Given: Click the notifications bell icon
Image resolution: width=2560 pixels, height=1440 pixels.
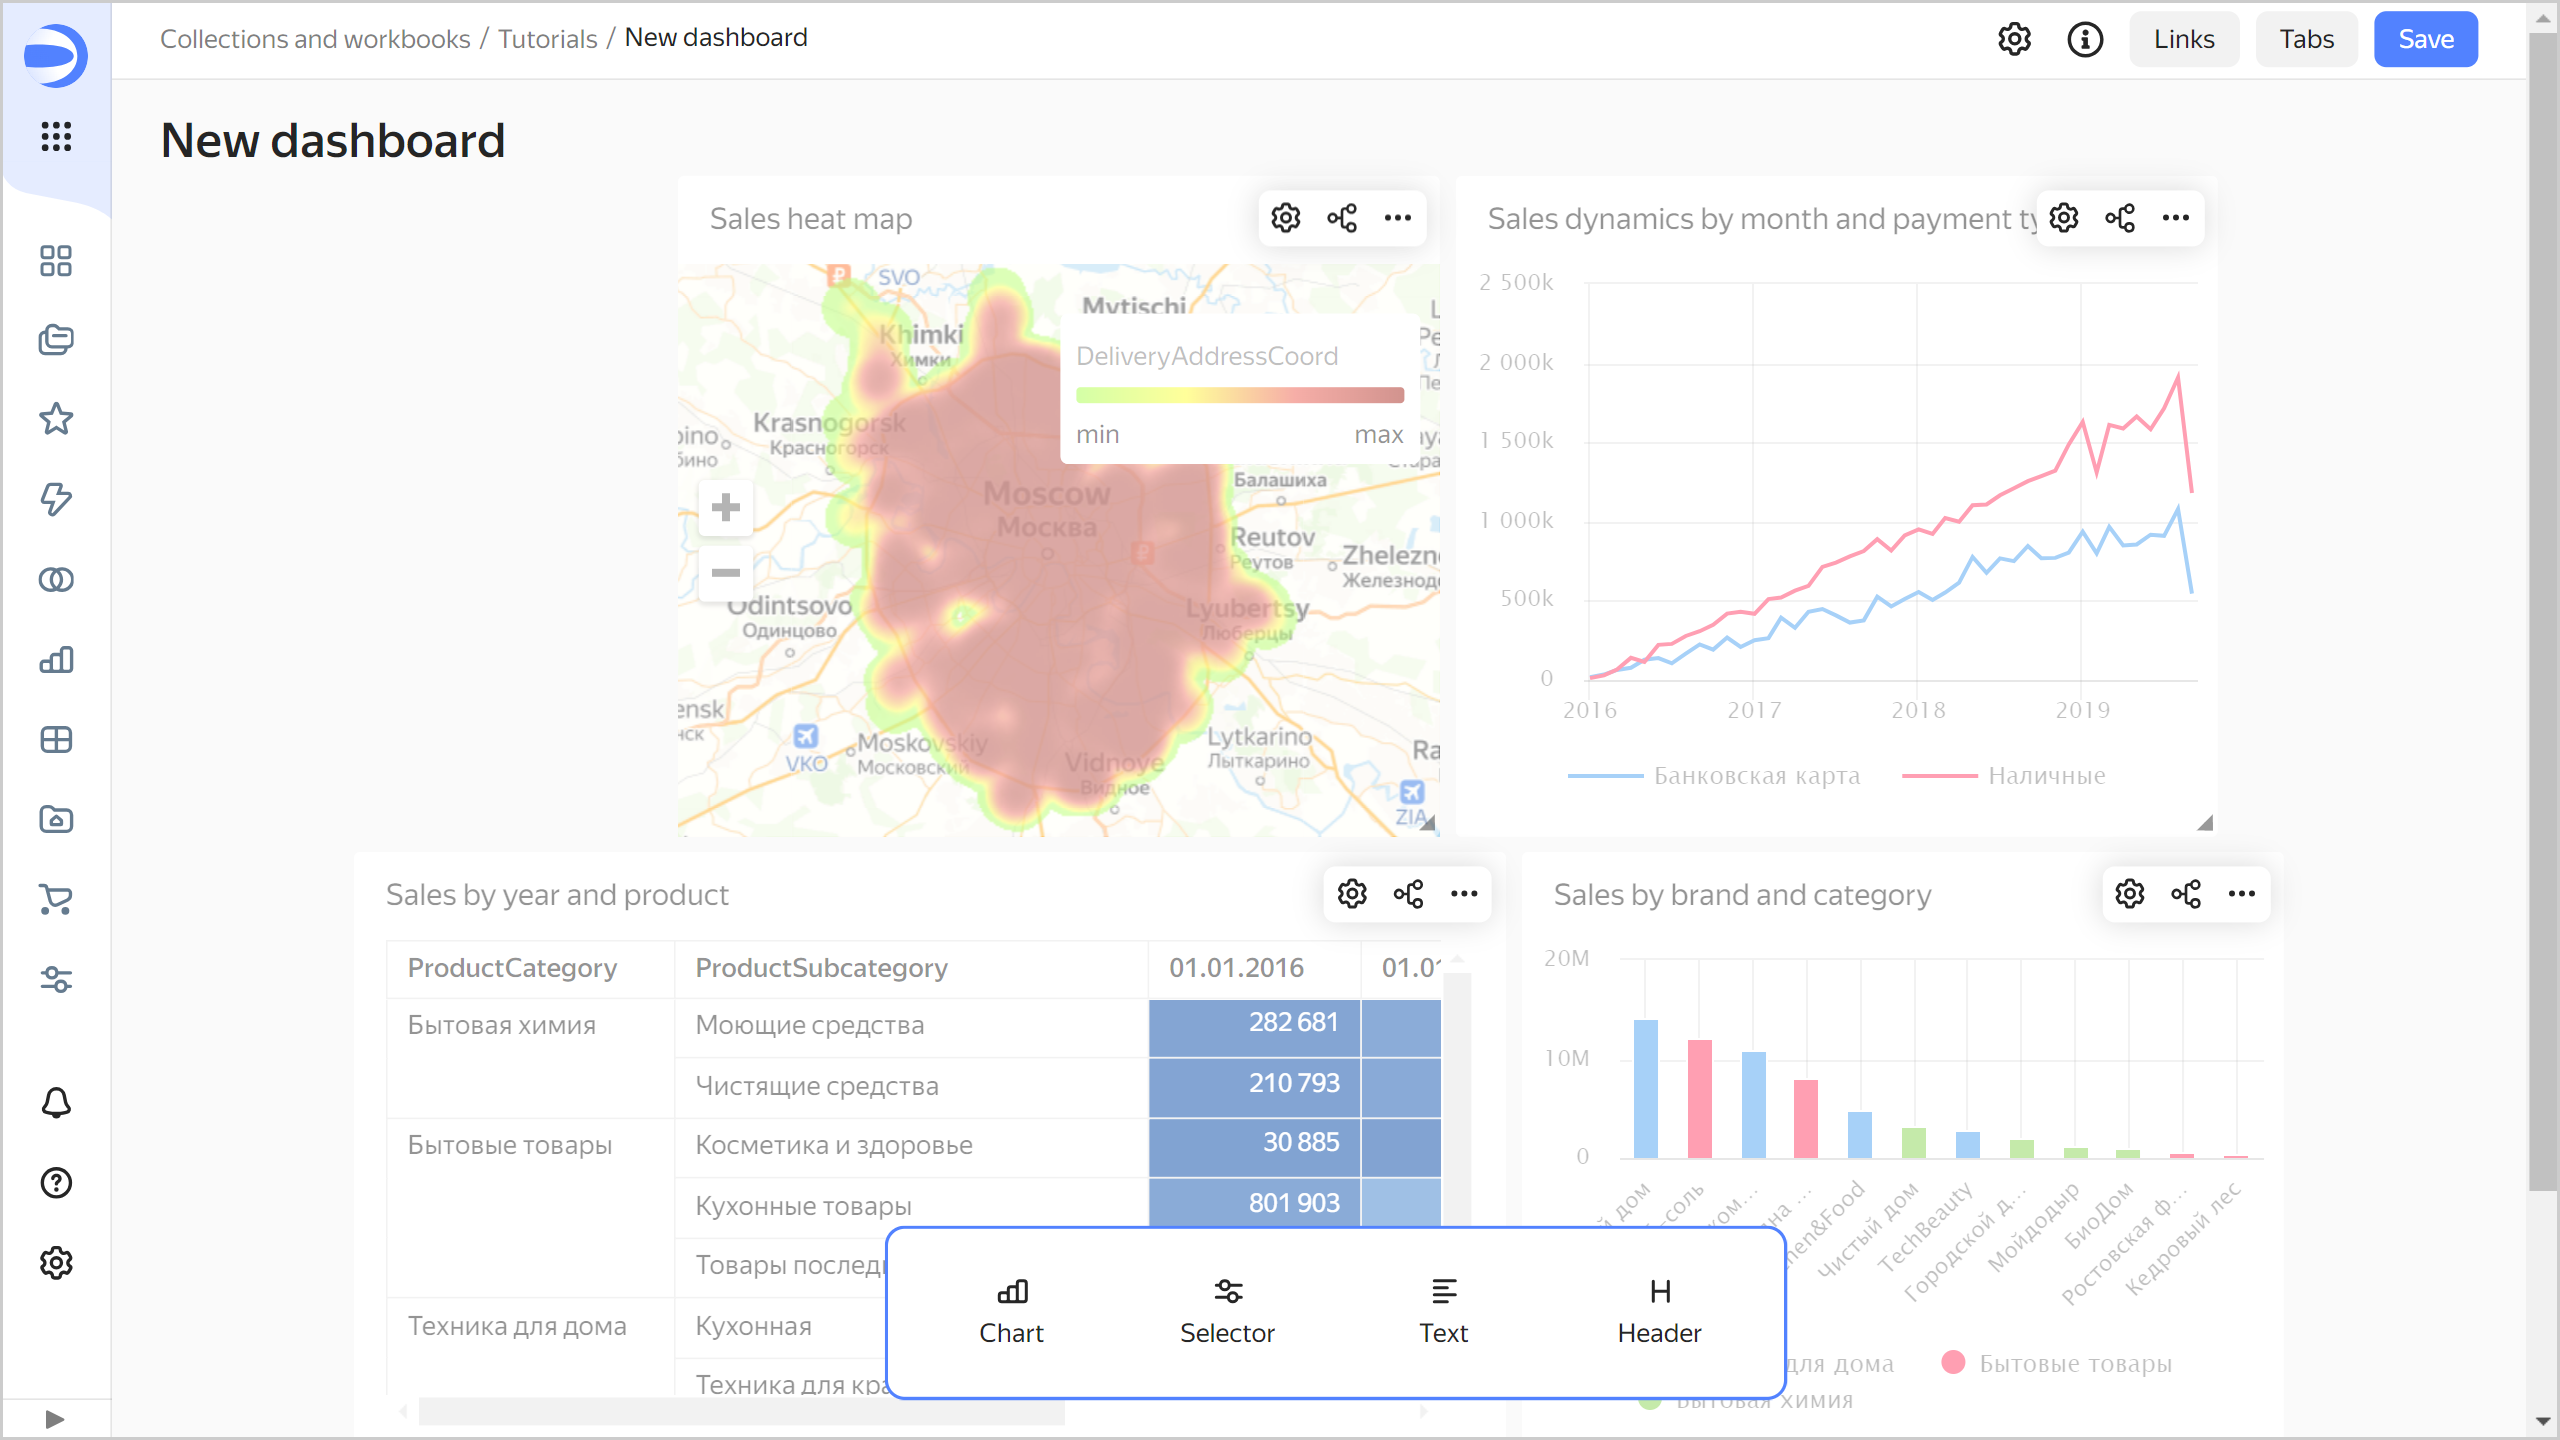Looking at the screenshot, I should pos(56,1103).
